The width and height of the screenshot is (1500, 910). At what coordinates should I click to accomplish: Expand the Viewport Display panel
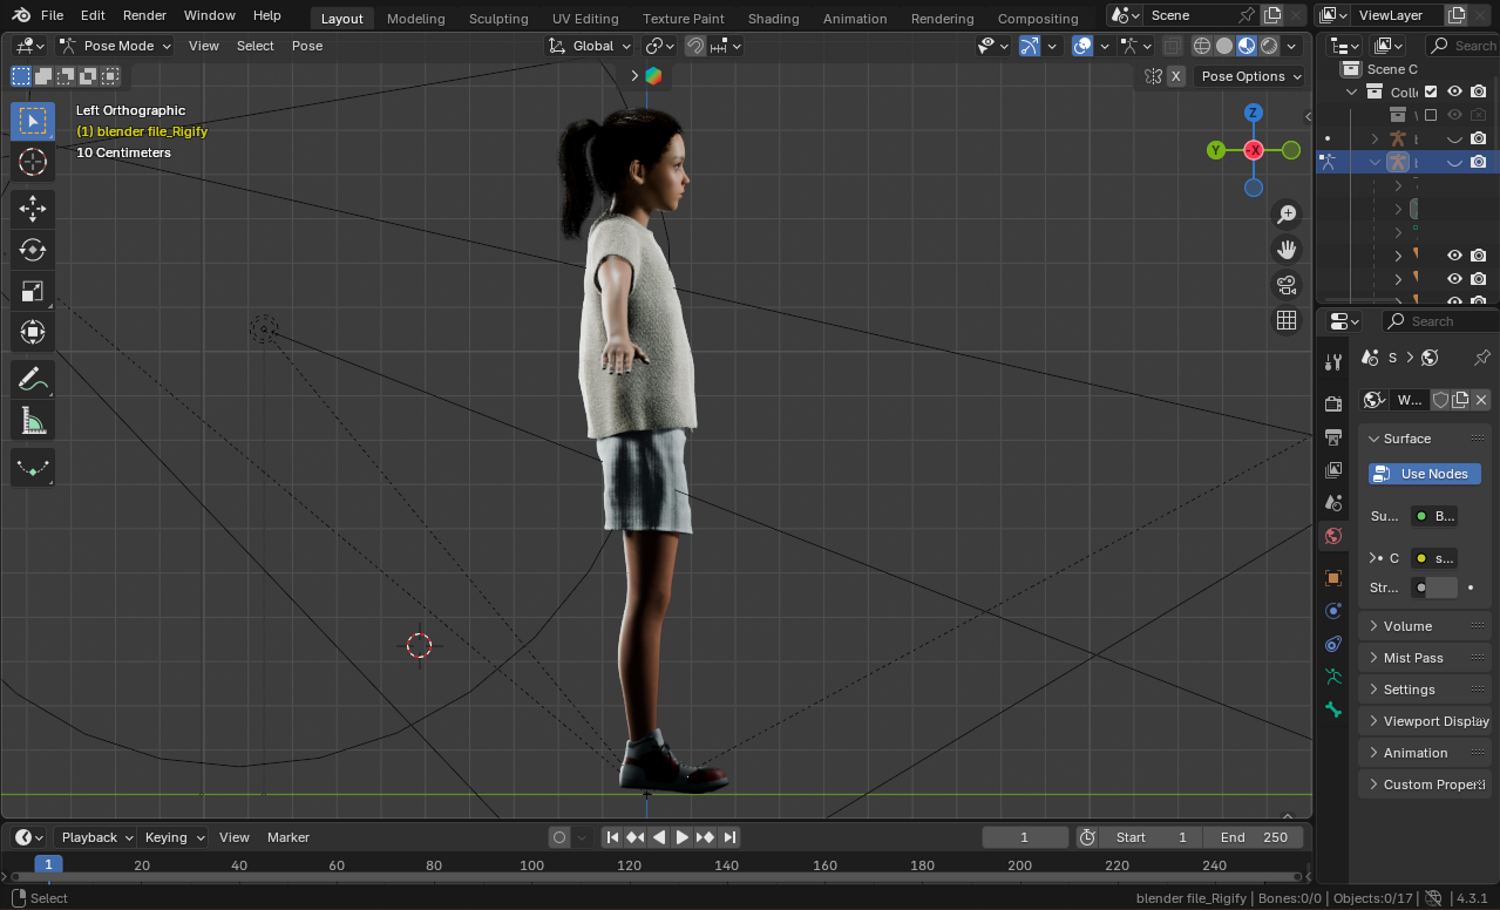[1425, 721]
